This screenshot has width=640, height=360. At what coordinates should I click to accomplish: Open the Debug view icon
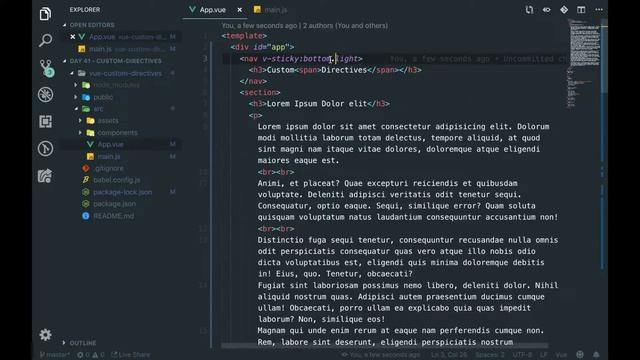click(x=45, y=95)
